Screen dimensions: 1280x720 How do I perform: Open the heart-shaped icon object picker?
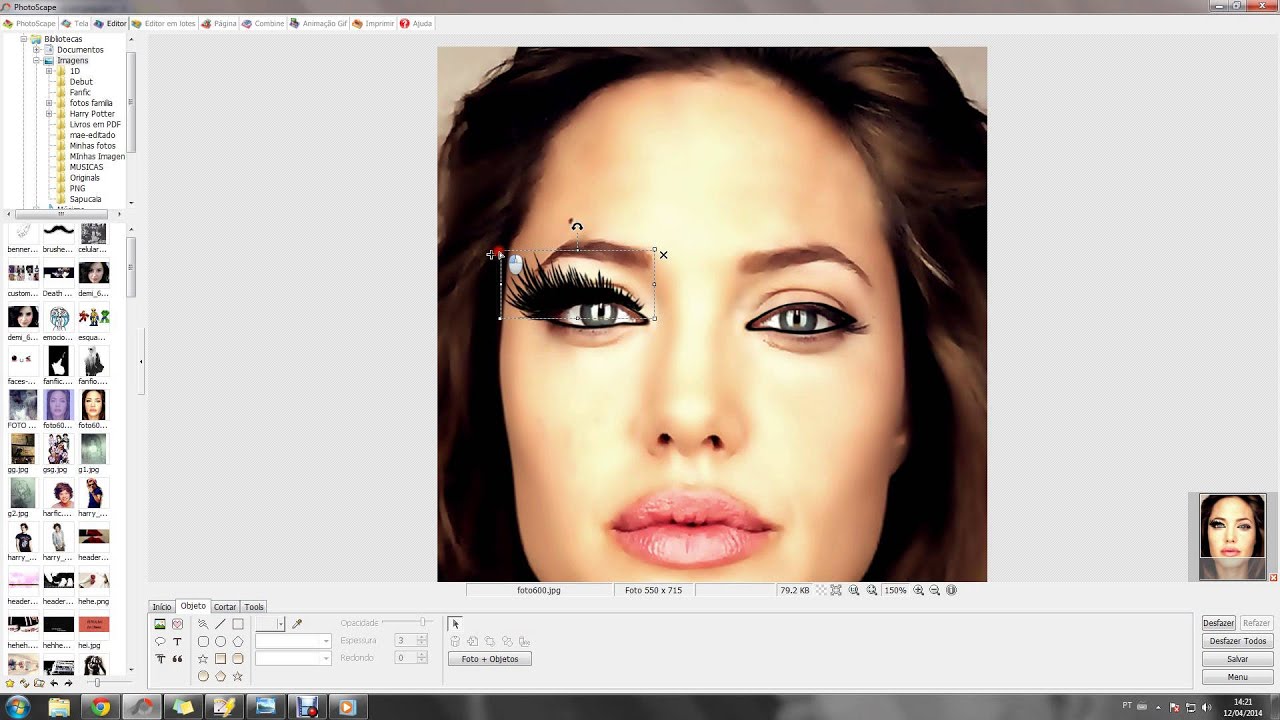click(x=177, y=624)
